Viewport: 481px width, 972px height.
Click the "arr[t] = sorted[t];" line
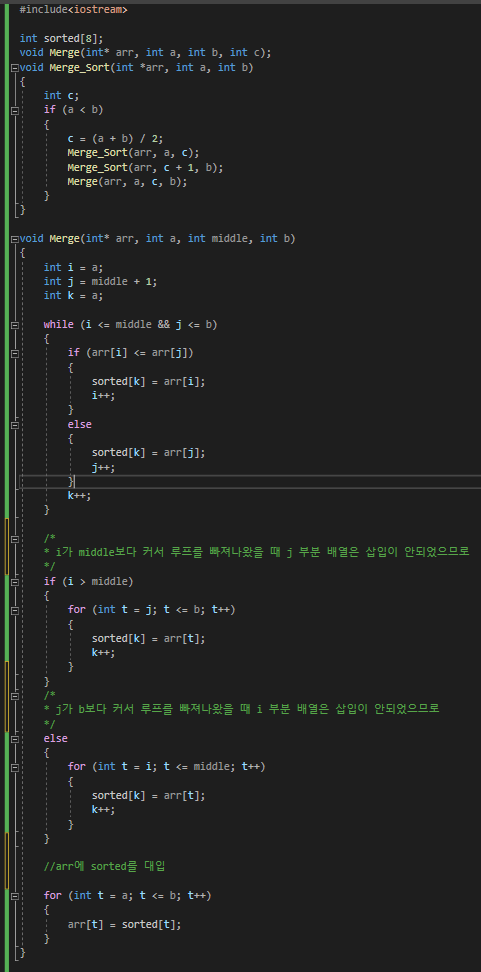[x=125, y=924]
